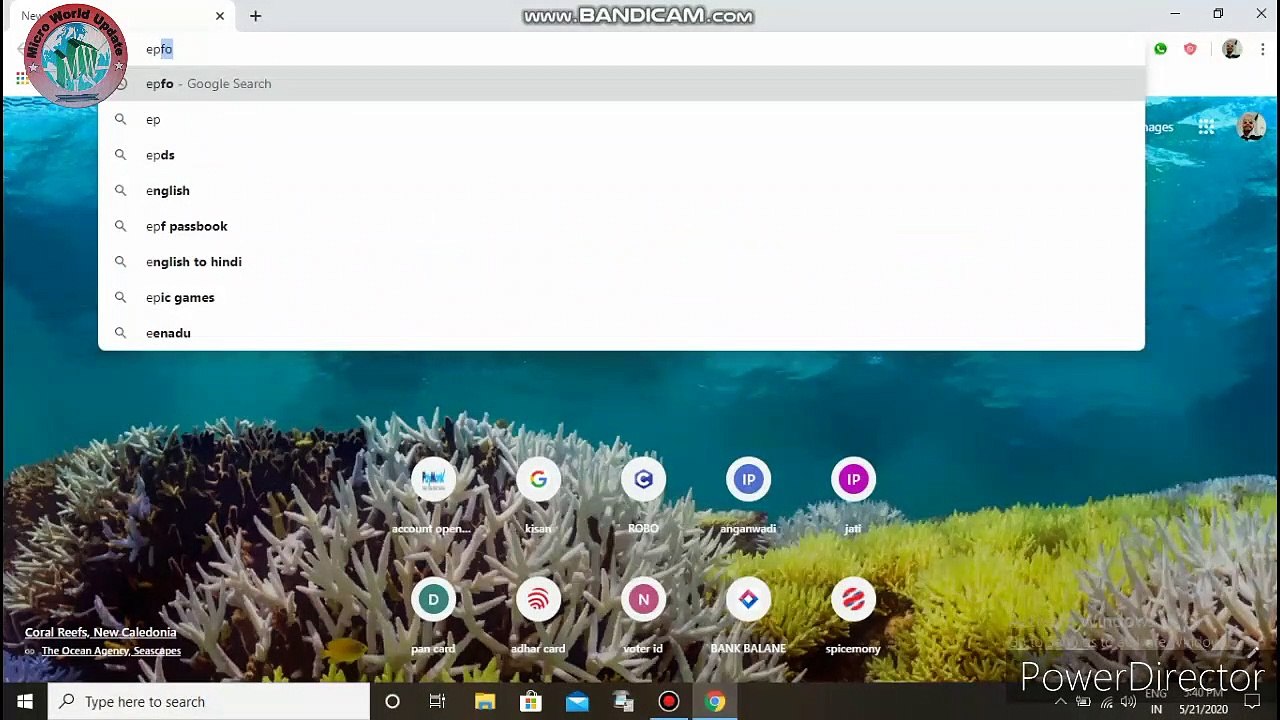Open the WhatsApp extension icon
Image resolution: width=1280 pixels, height=720 pixels.
[1160, 49]
